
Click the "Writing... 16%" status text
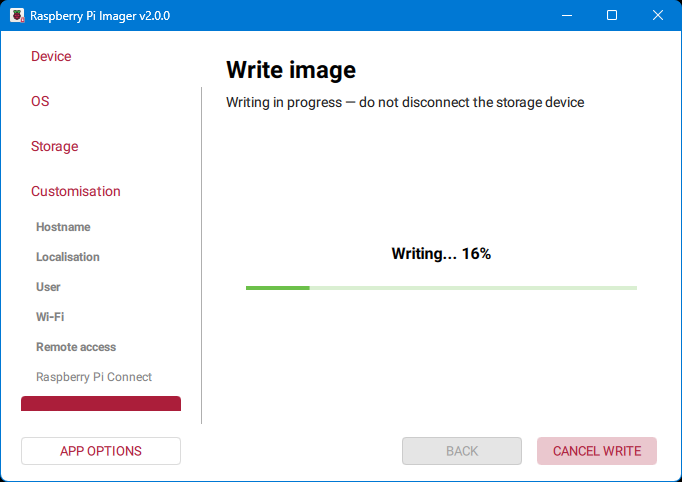(441, 254)
